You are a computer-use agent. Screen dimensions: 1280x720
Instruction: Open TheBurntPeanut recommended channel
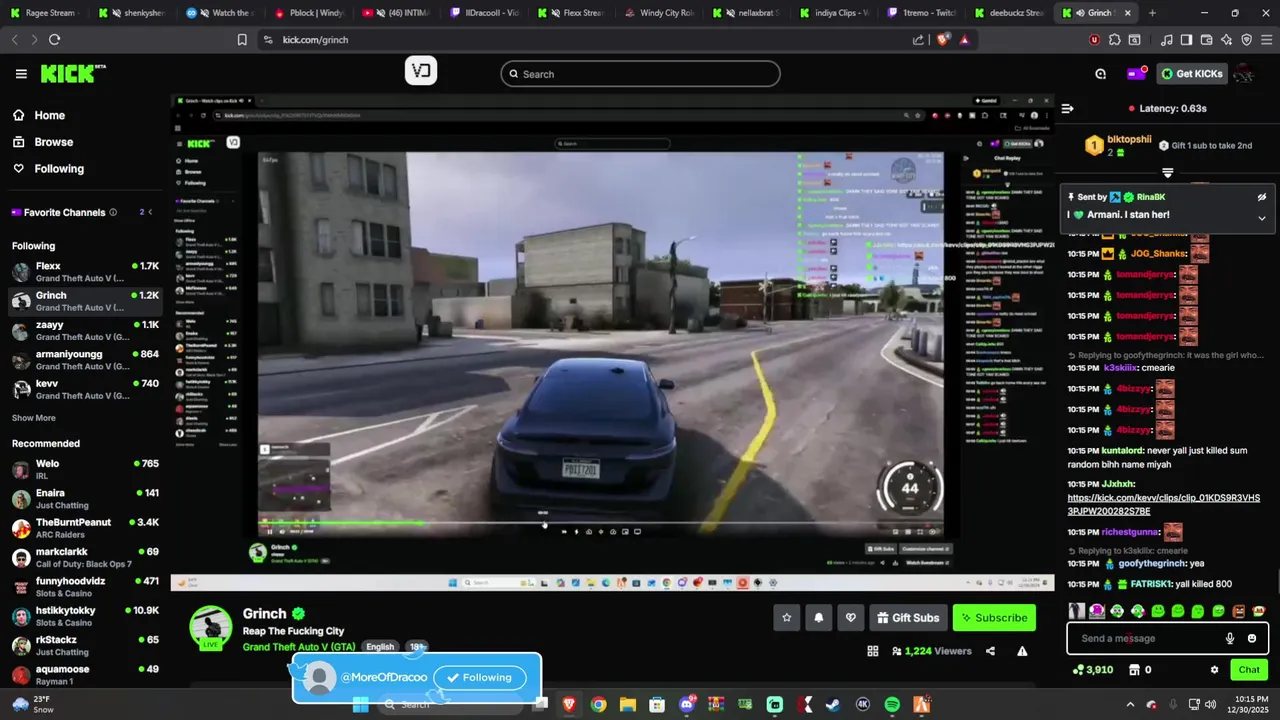click(85, 528)
